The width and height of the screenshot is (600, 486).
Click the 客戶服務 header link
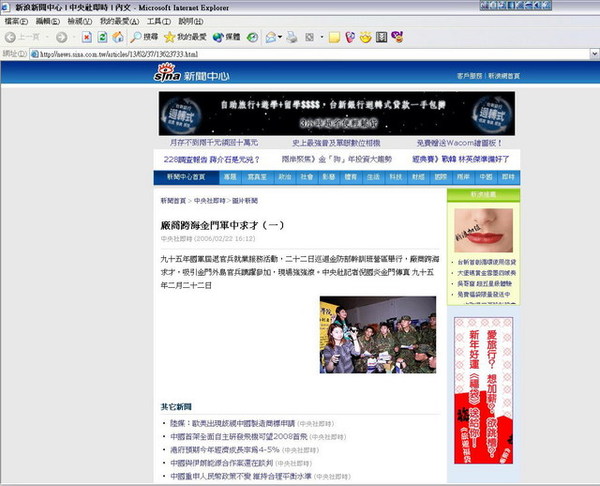(470, 76)
